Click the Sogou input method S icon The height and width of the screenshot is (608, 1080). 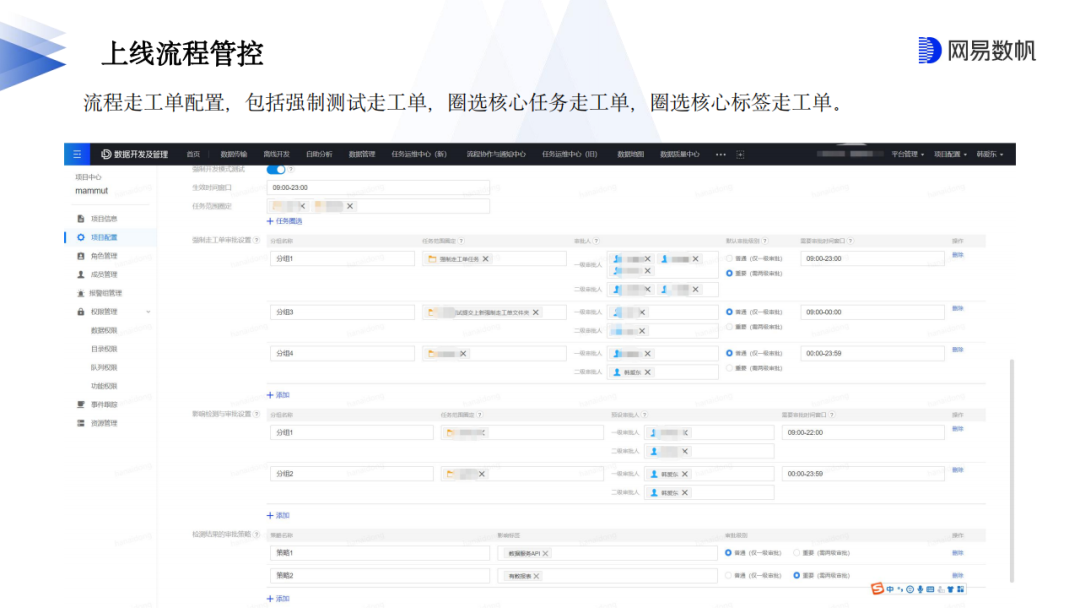point(877,589)
